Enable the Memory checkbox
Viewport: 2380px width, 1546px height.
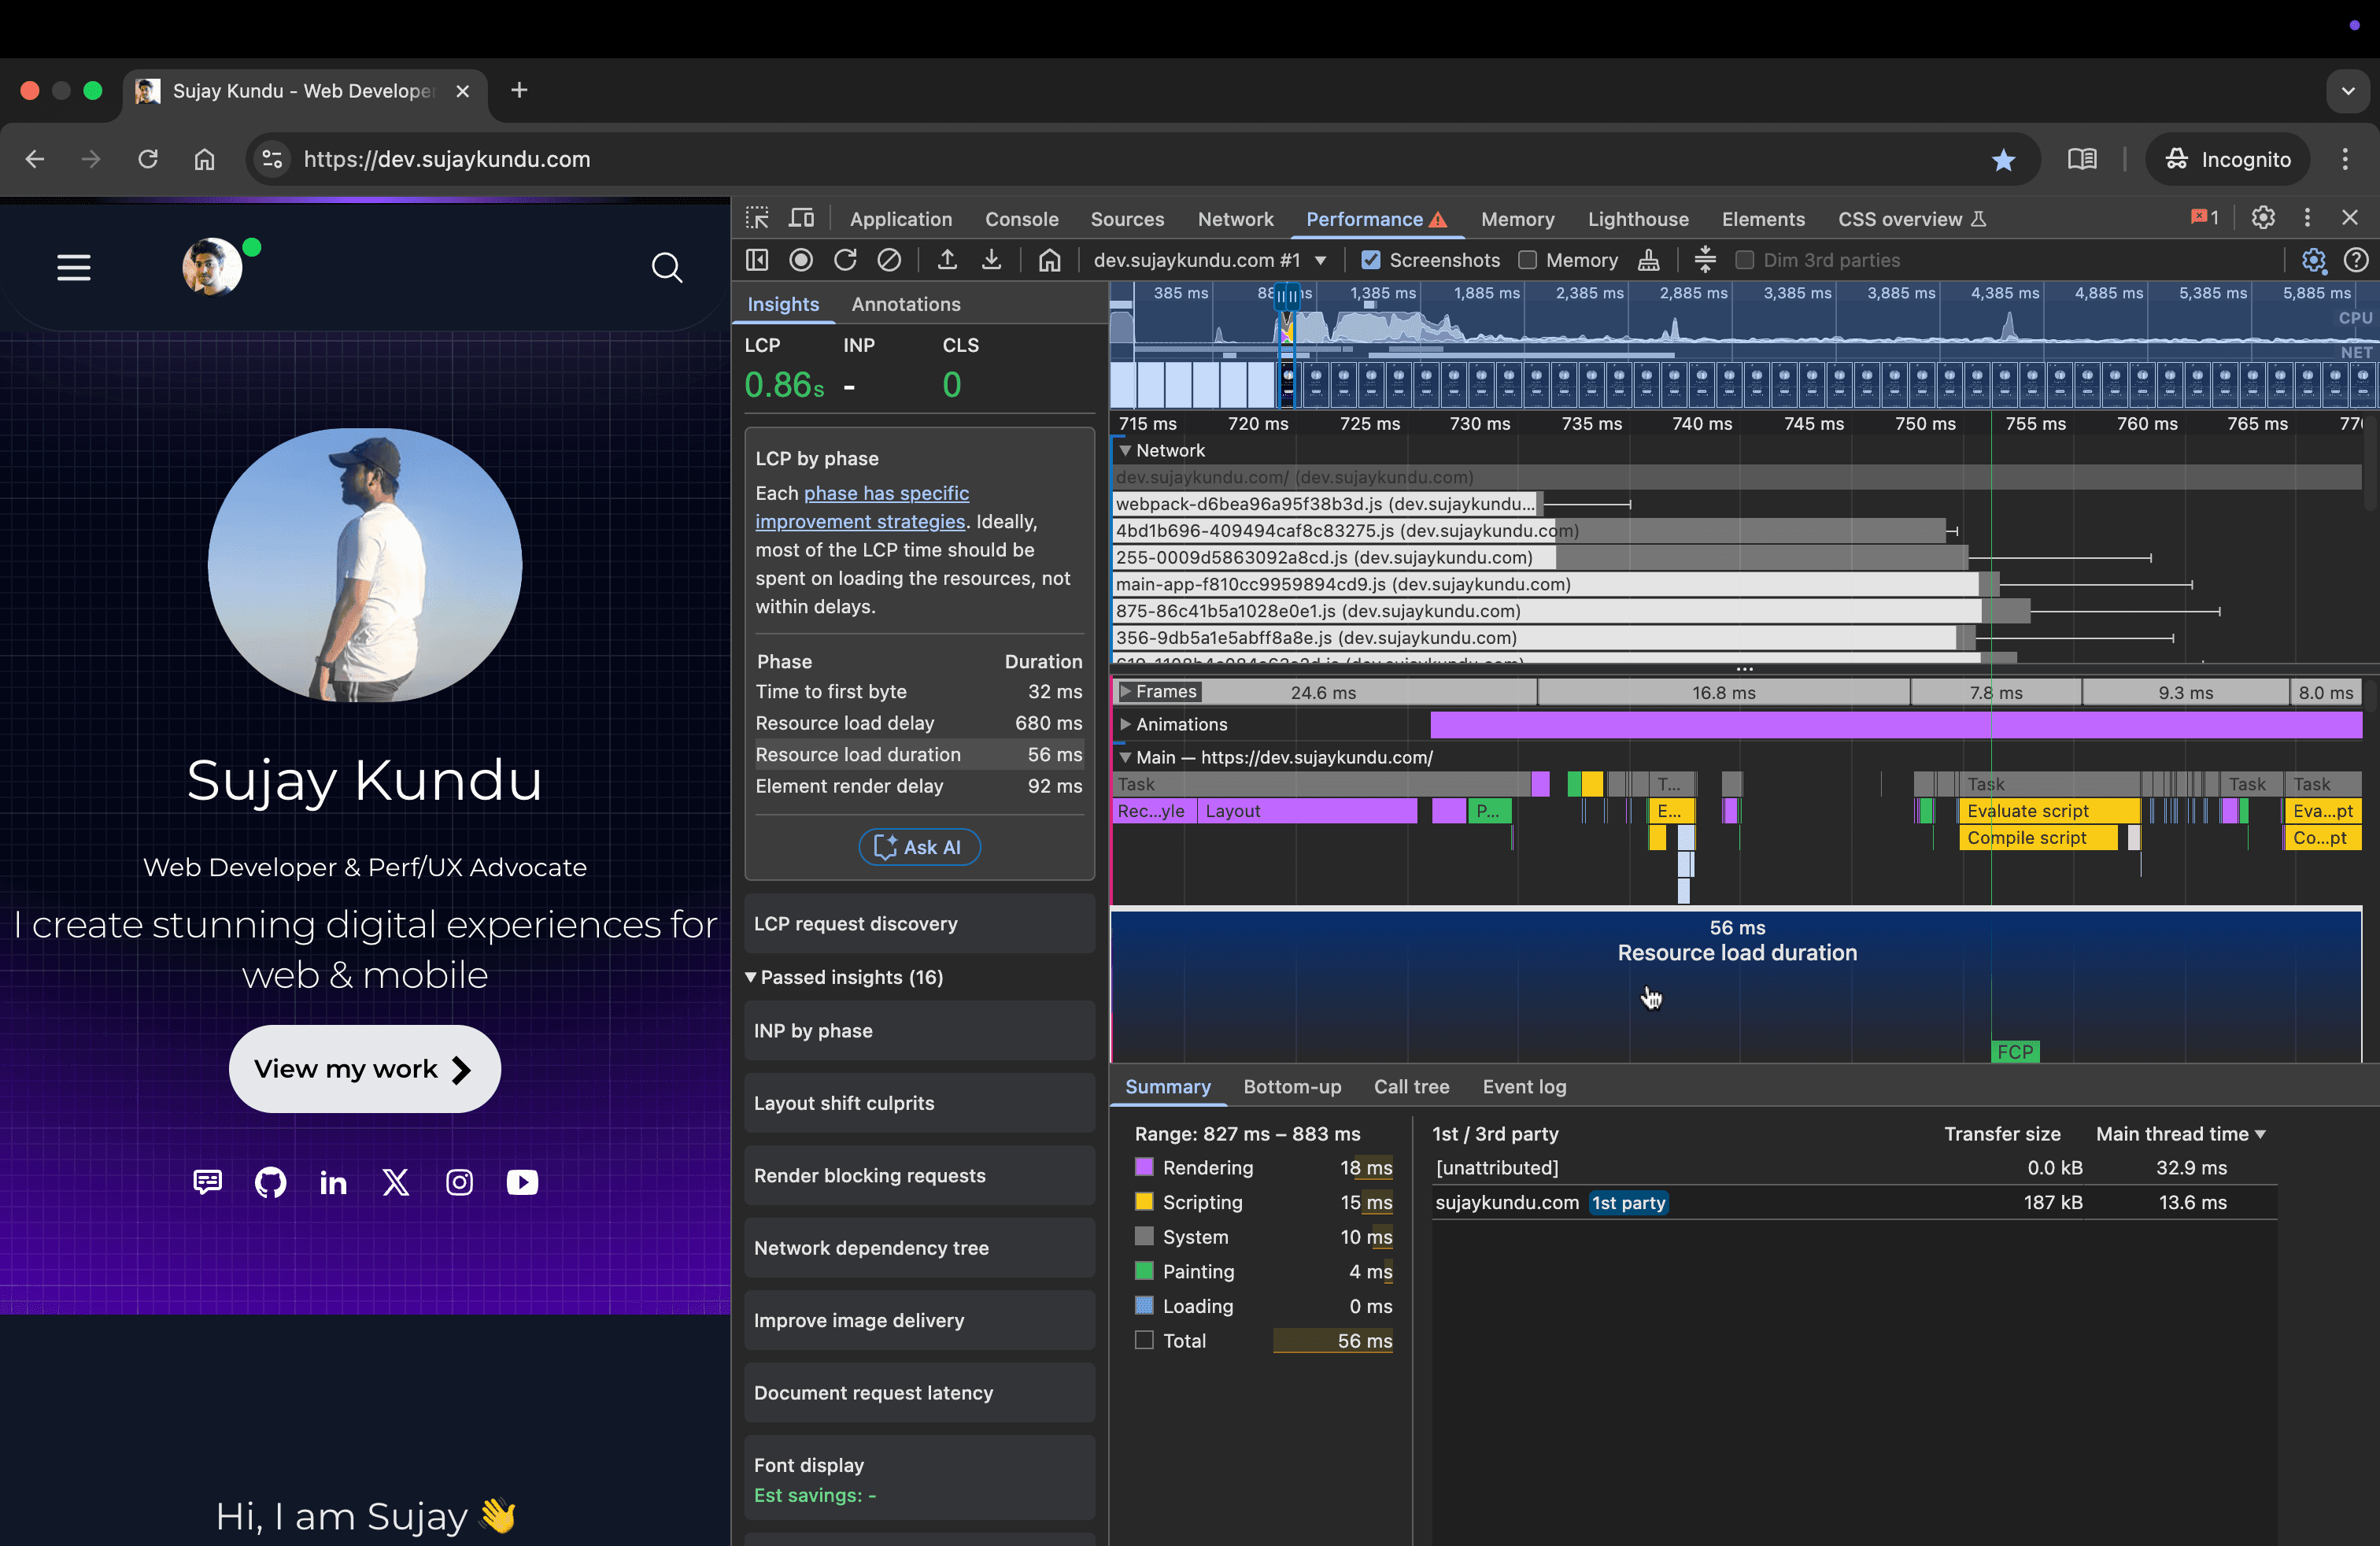point(1528,260)
